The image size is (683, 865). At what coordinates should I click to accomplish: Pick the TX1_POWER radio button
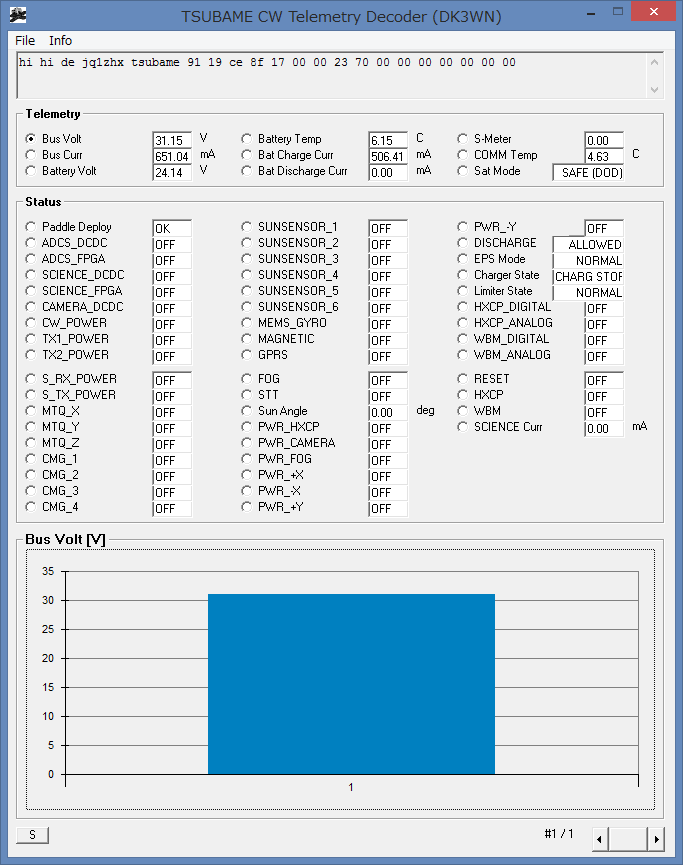point(31,339)
